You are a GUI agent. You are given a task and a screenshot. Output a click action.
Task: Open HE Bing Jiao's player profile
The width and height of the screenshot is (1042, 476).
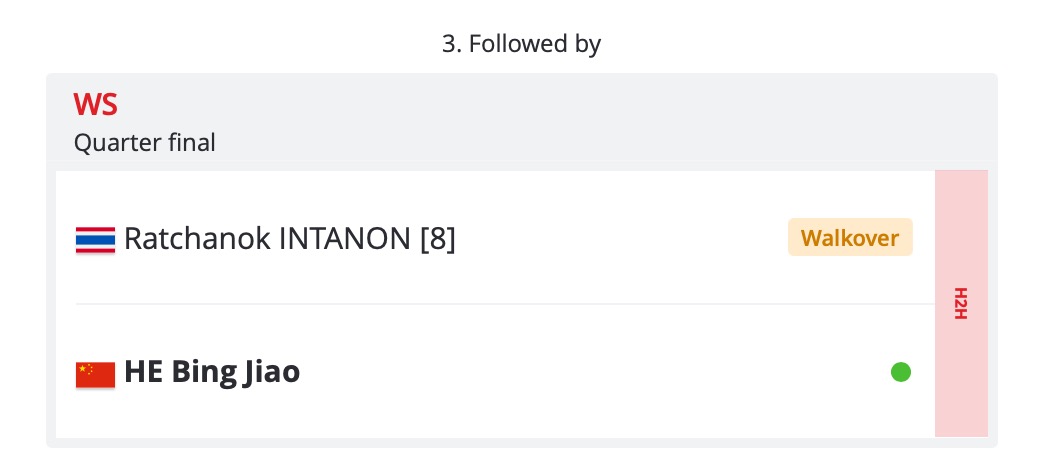(212, 372)
